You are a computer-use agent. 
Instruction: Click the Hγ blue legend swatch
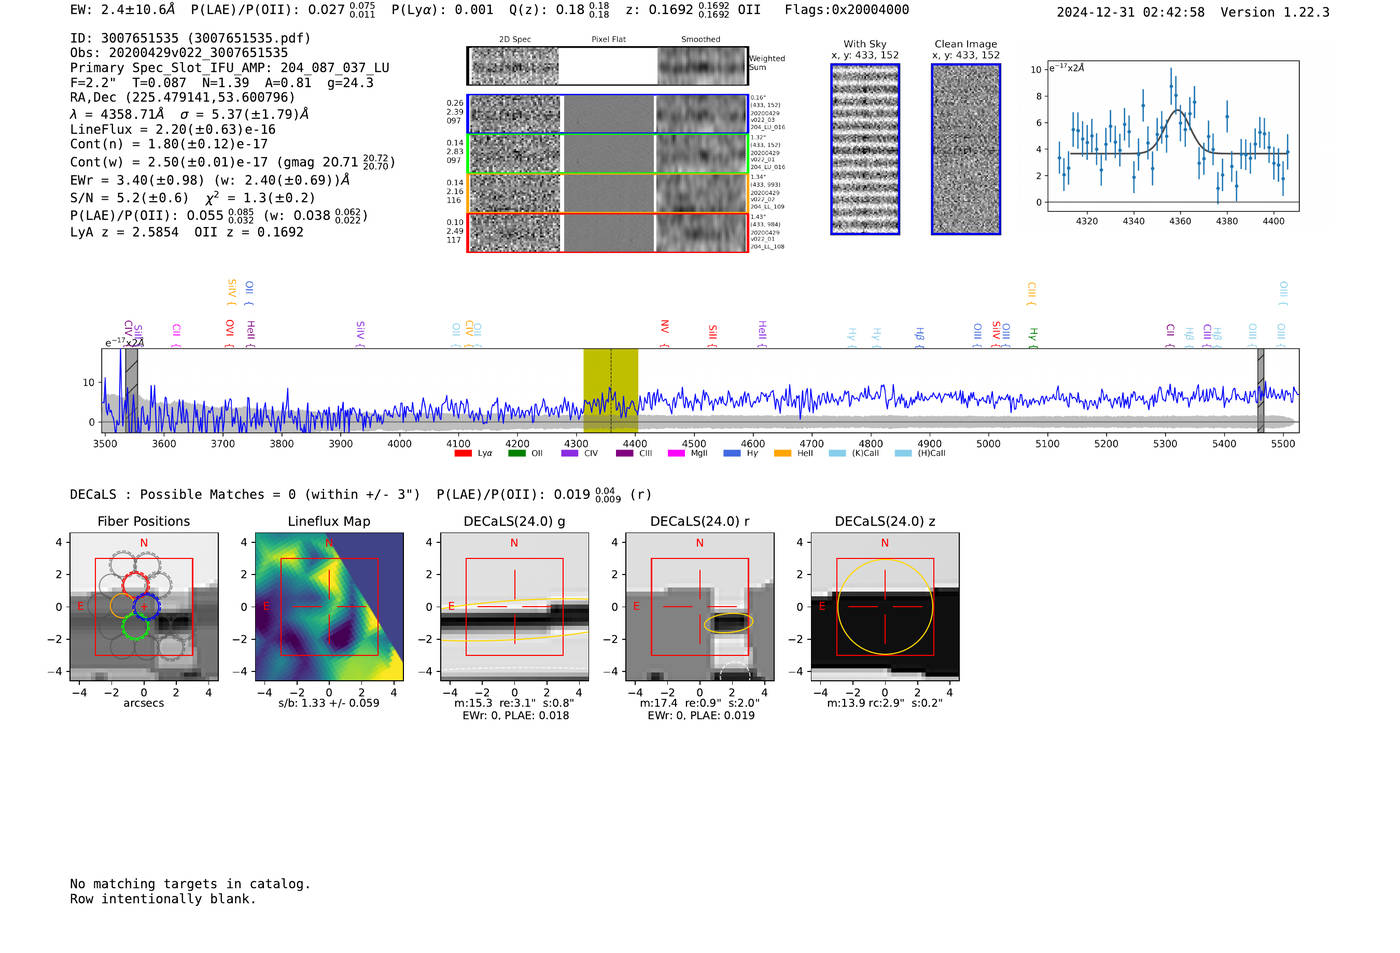click(x=732, y=453)
